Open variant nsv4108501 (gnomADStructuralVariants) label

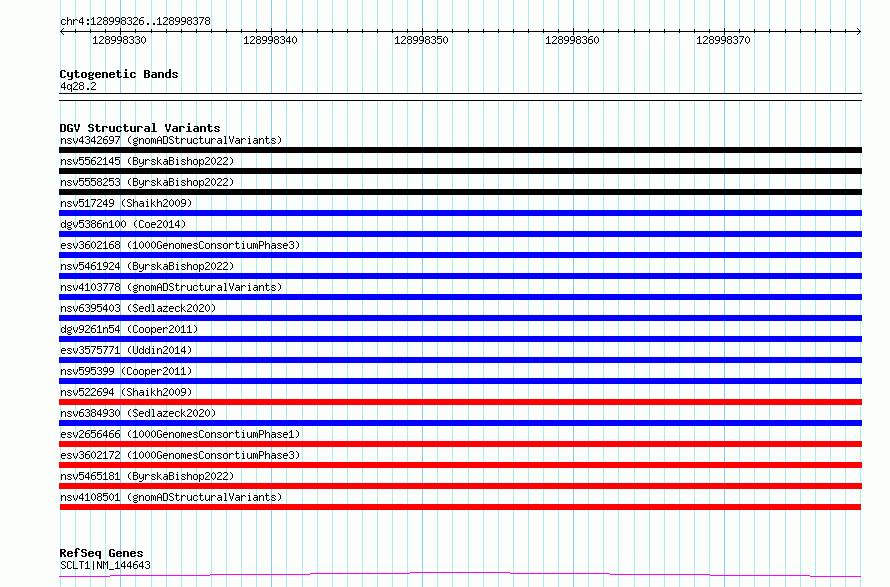(171, 497)
